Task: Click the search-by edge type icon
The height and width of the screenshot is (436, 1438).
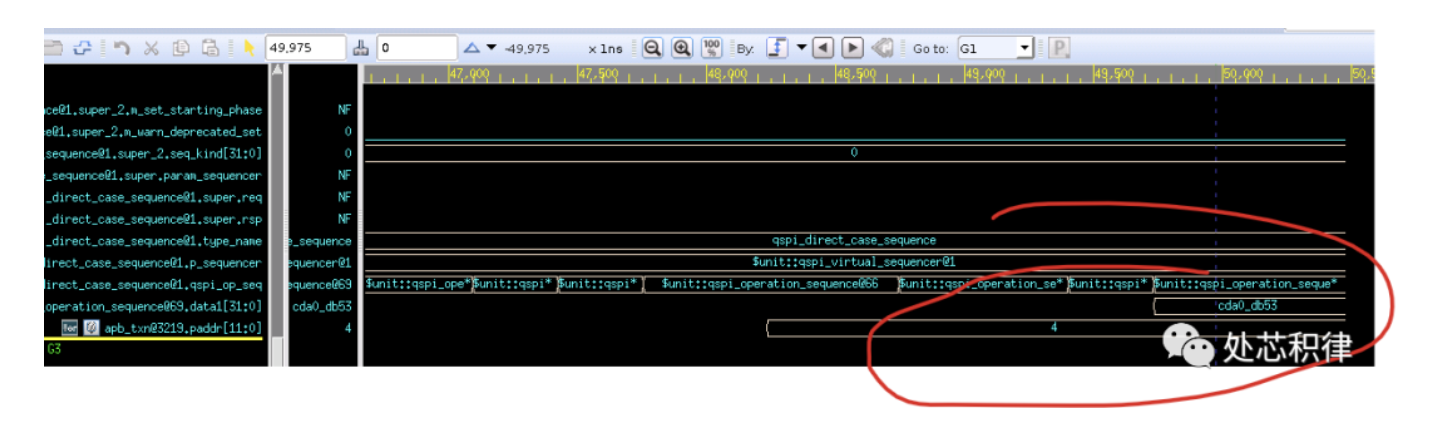Action: click(778, 48)
